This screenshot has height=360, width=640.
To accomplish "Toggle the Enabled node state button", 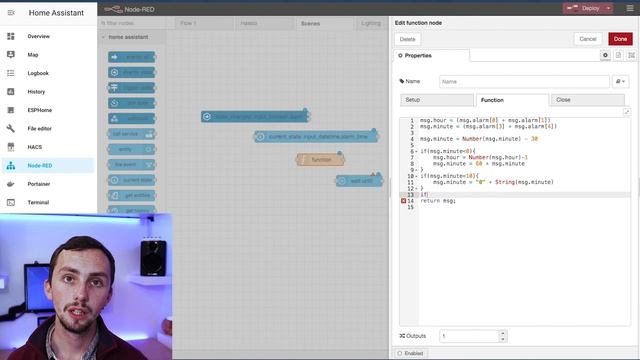I will pos(410,353).
